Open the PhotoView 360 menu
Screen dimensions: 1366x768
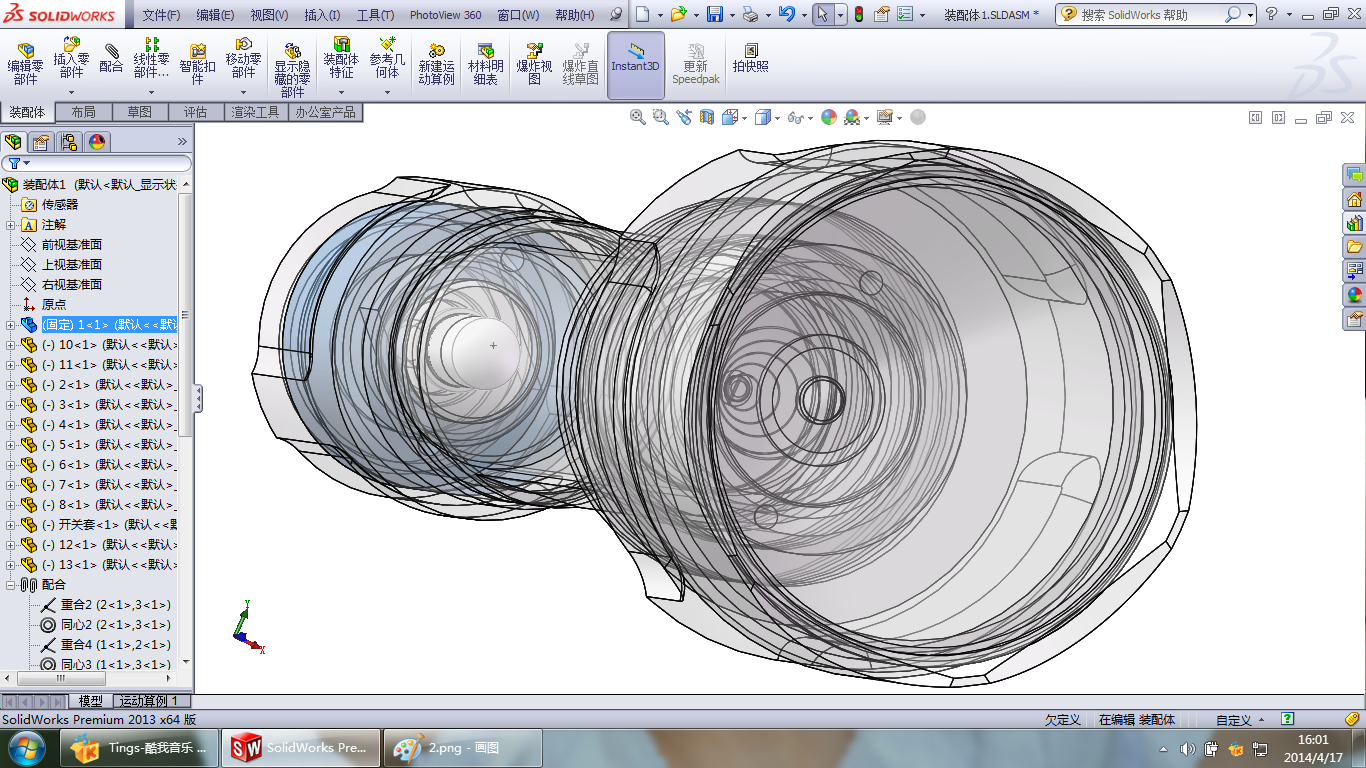pos(445,15)
